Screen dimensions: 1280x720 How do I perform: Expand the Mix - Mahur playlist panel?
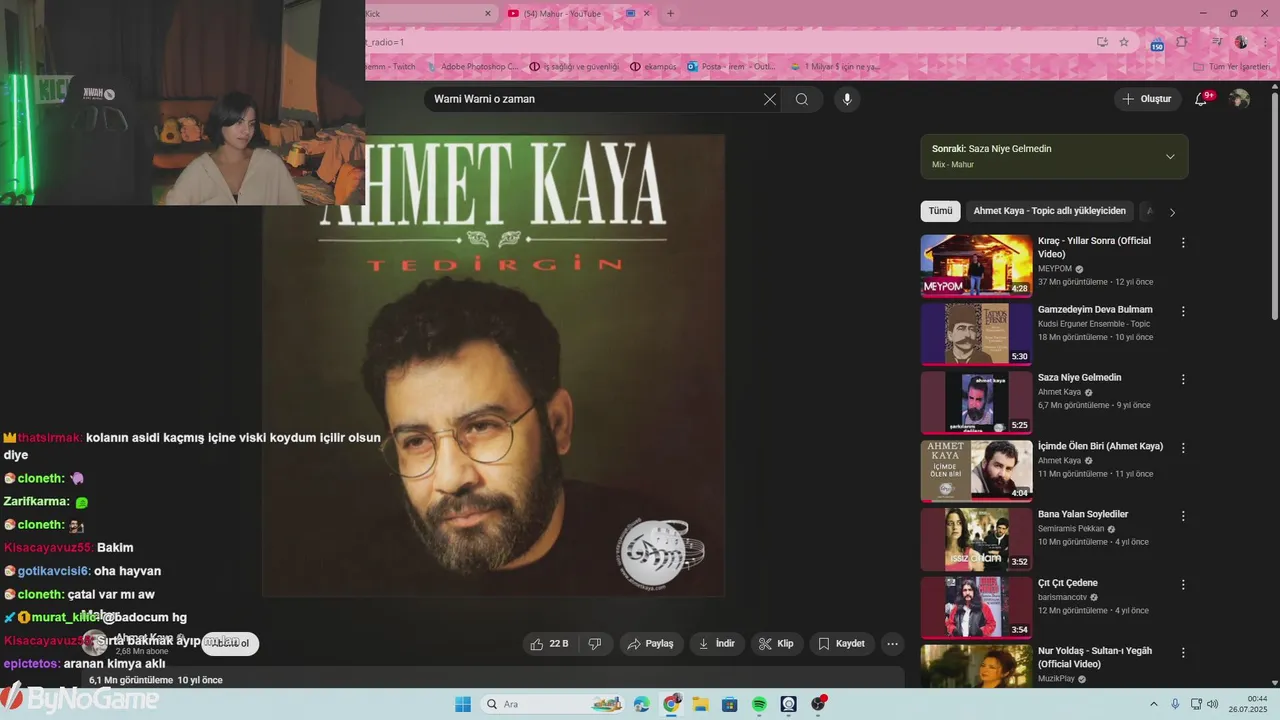[1170, 157]
